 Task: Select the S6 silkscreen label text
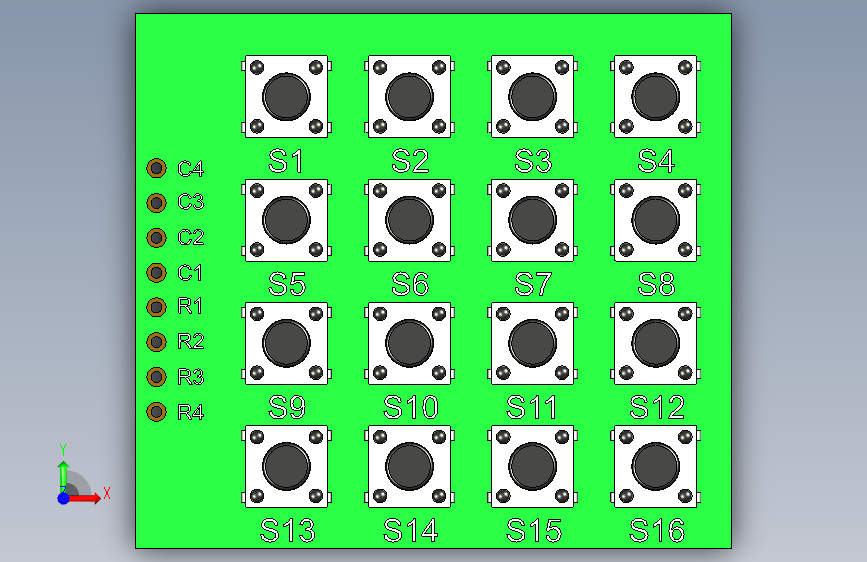pyautogui.click(x=410, y=284)
